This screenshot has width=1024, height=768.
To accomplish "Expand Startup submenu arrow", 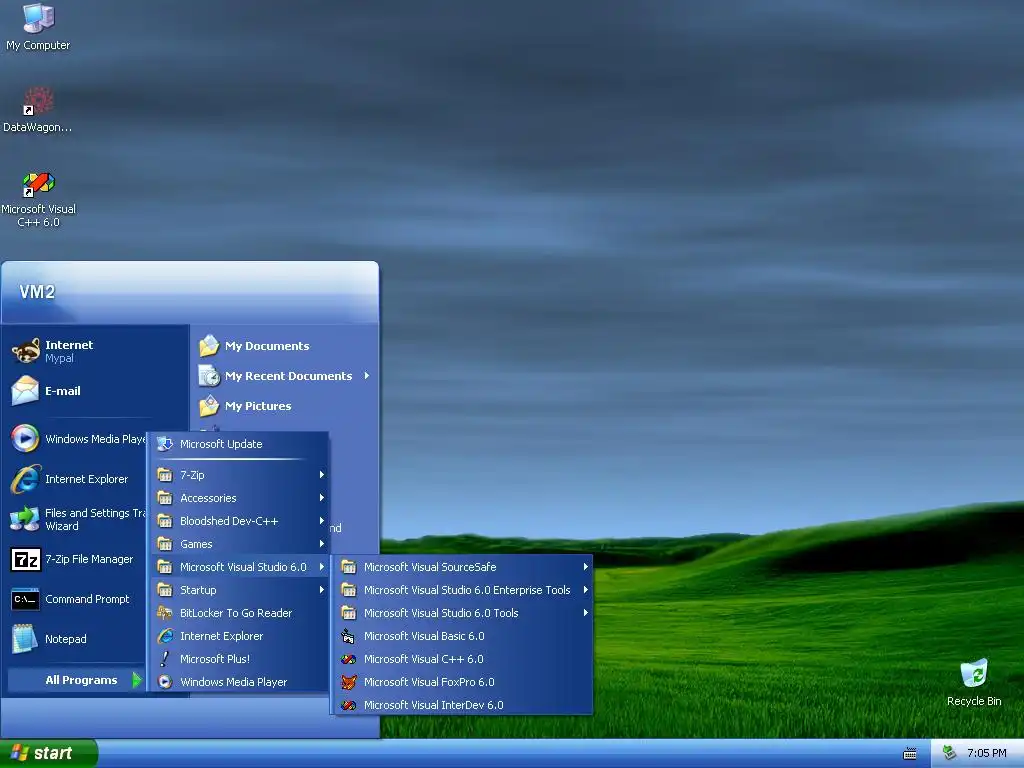I will [321, 590].
